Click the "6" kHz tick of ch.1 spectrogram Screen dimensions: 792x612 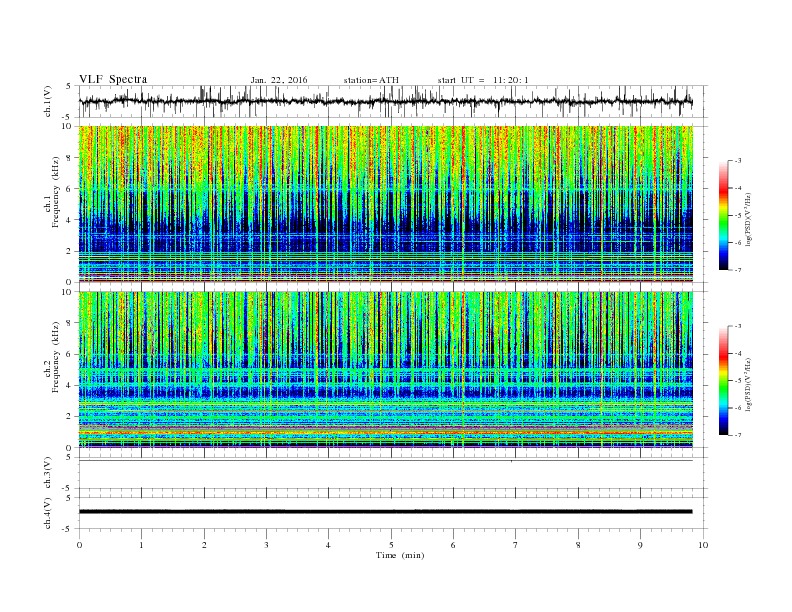point(69,189)
